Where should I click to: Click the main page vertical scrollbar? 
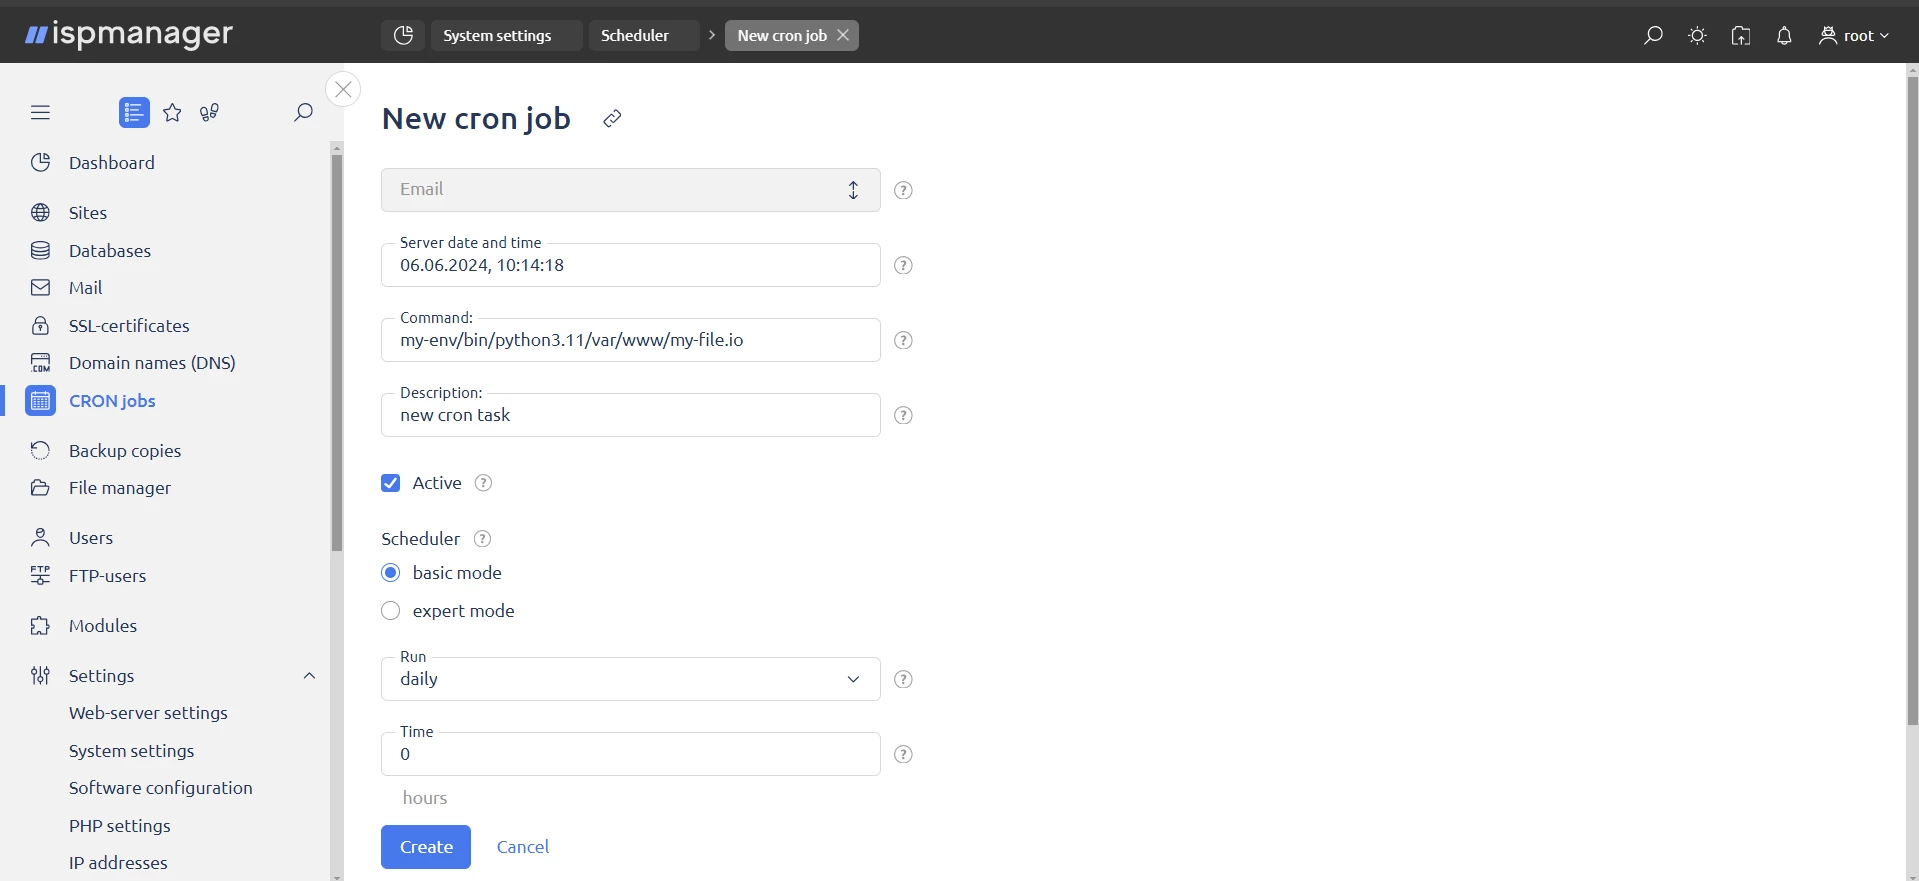(x=1912, y=400)
